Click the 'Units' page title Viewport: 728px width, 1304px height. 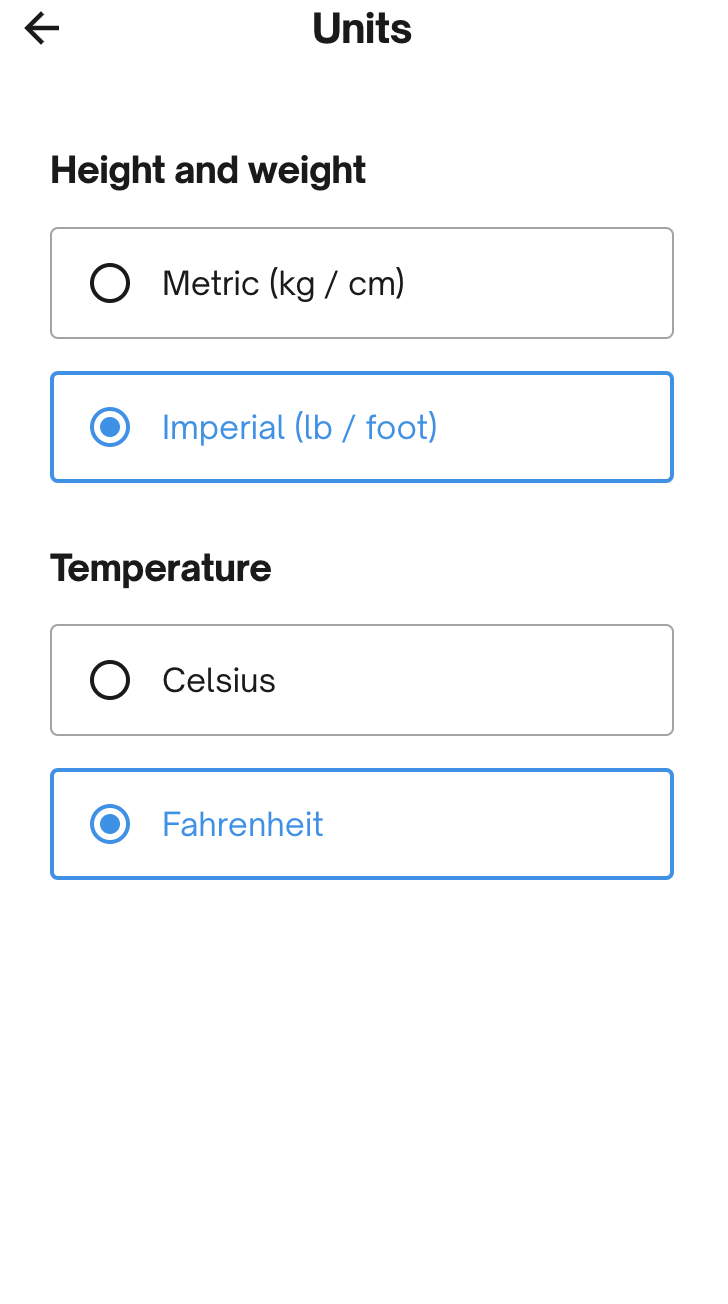(x=362, y=29)
